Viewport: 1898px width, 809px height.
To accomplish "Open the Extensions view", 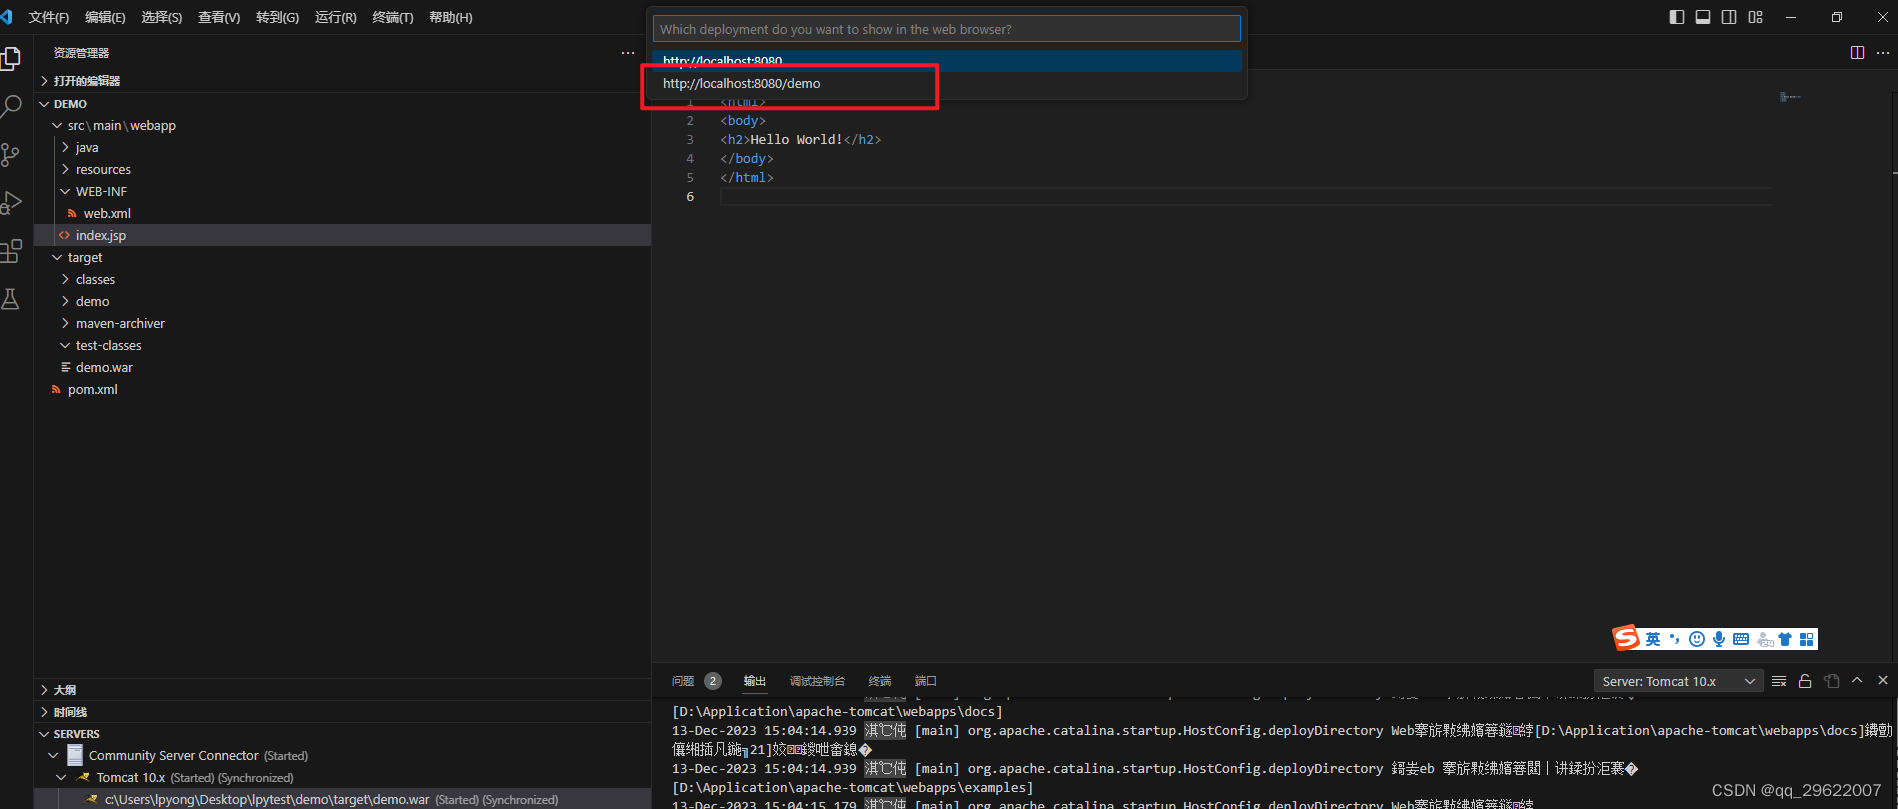I will click(11, 251).
